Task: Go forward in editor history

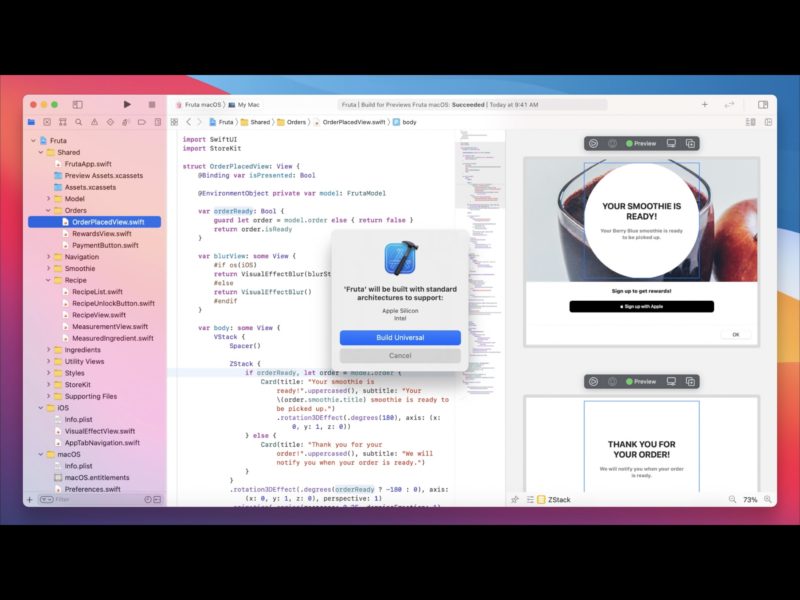Action: (x=199, y=122)
